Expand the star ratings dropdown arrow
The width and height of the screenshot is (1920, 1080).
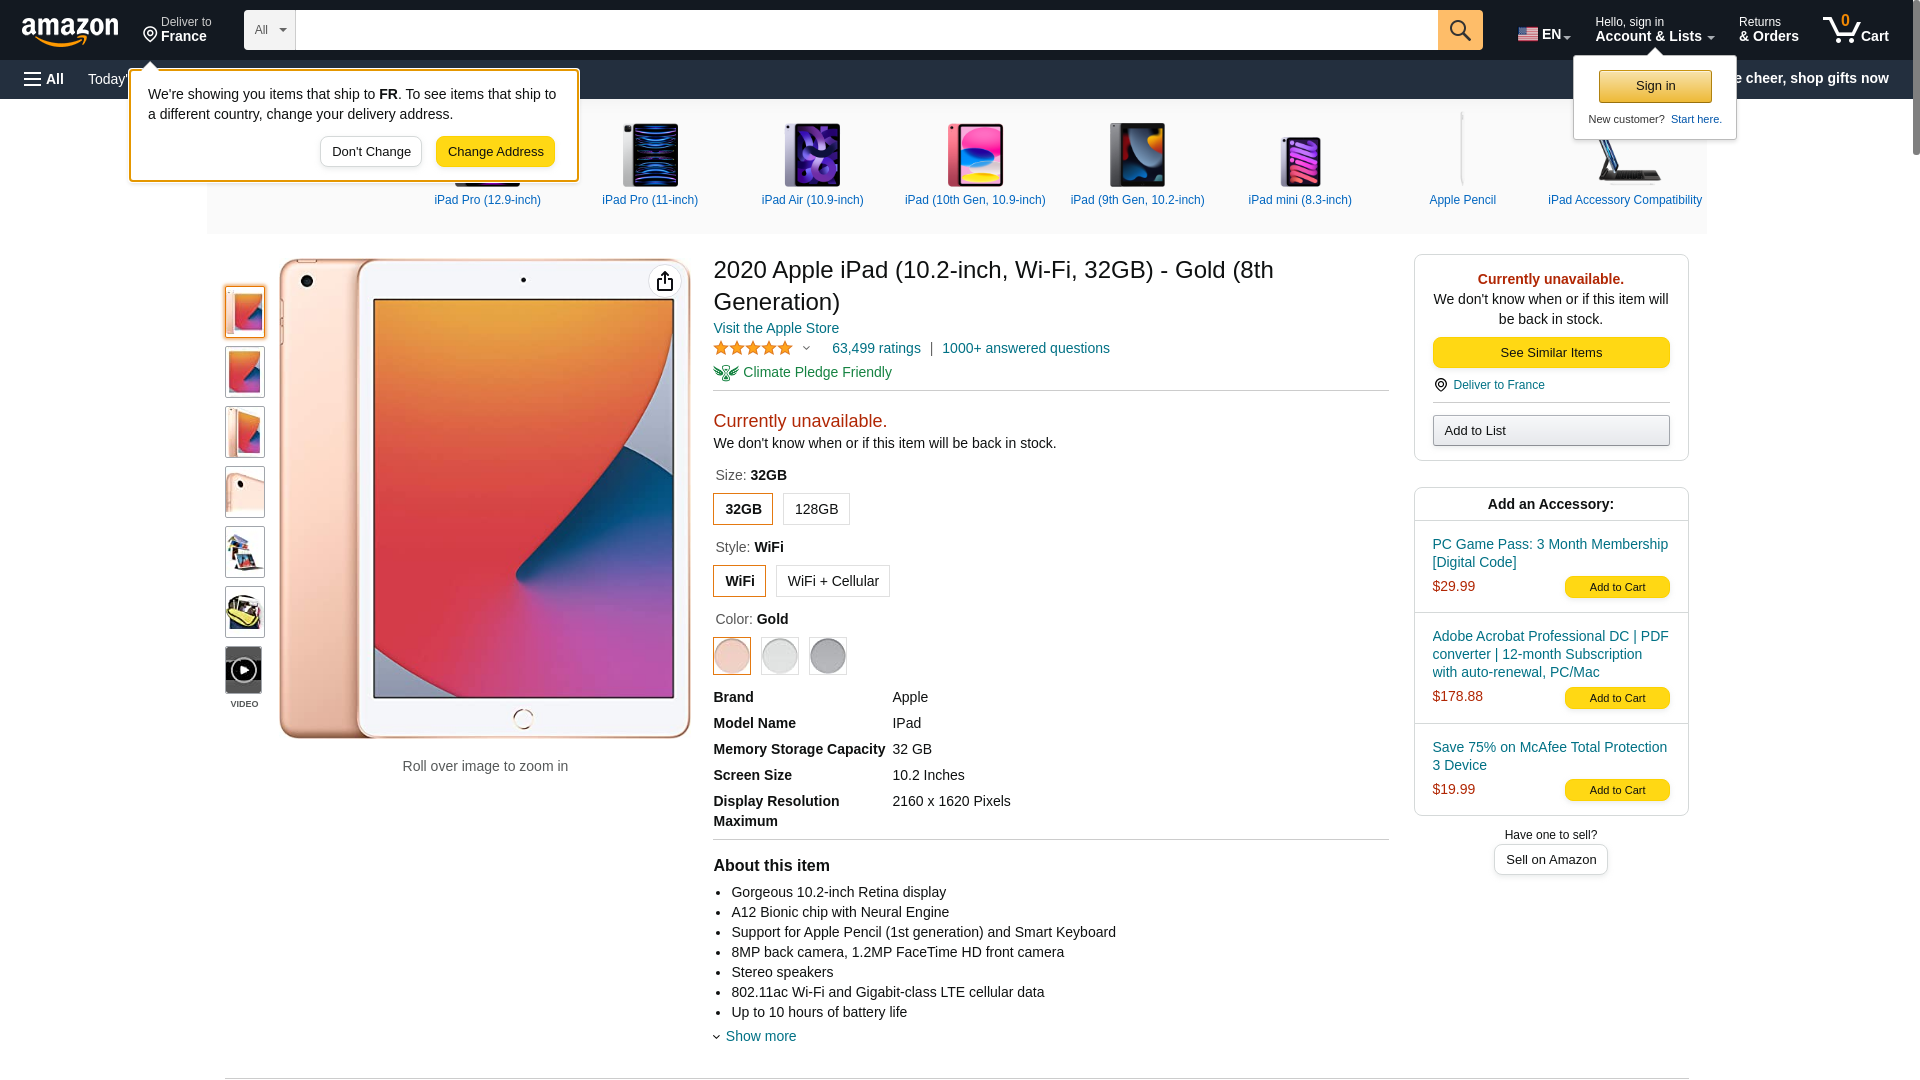click(806, 348)
